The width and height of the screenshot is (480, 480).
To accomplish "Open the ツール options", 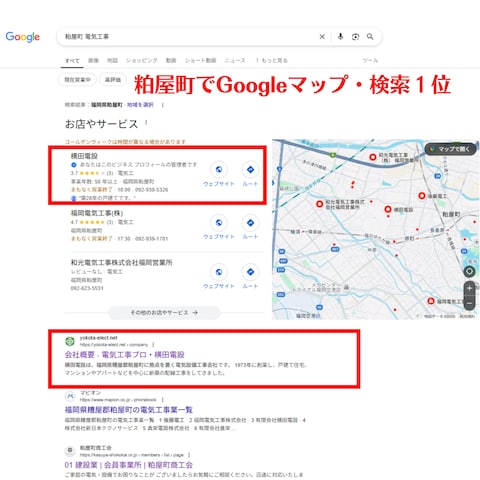I will point(370,60).
